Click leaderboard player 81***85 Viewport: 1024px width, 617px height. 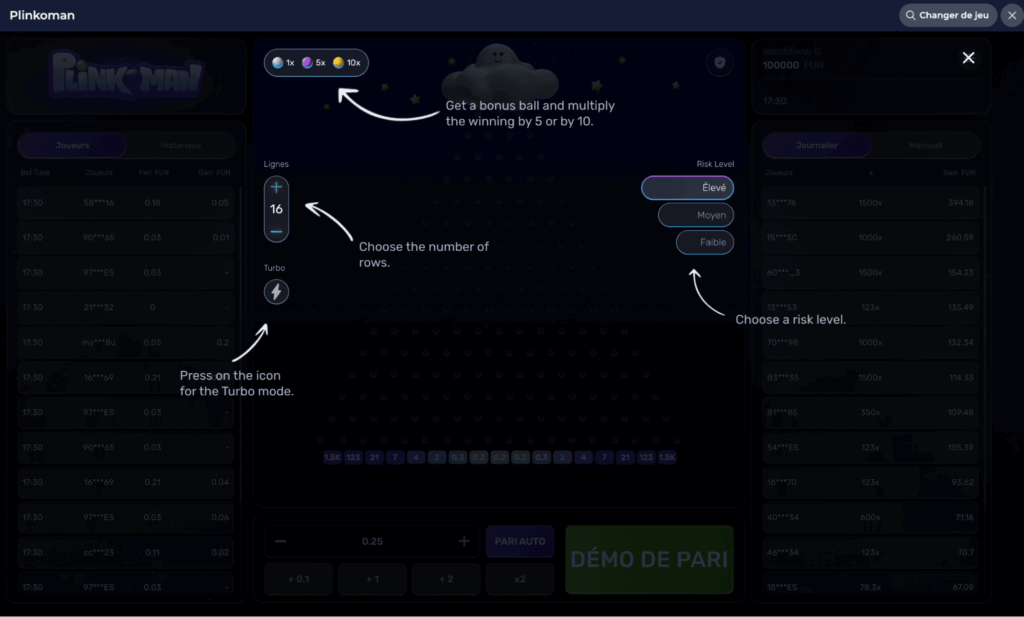click(x=782, y=413)
